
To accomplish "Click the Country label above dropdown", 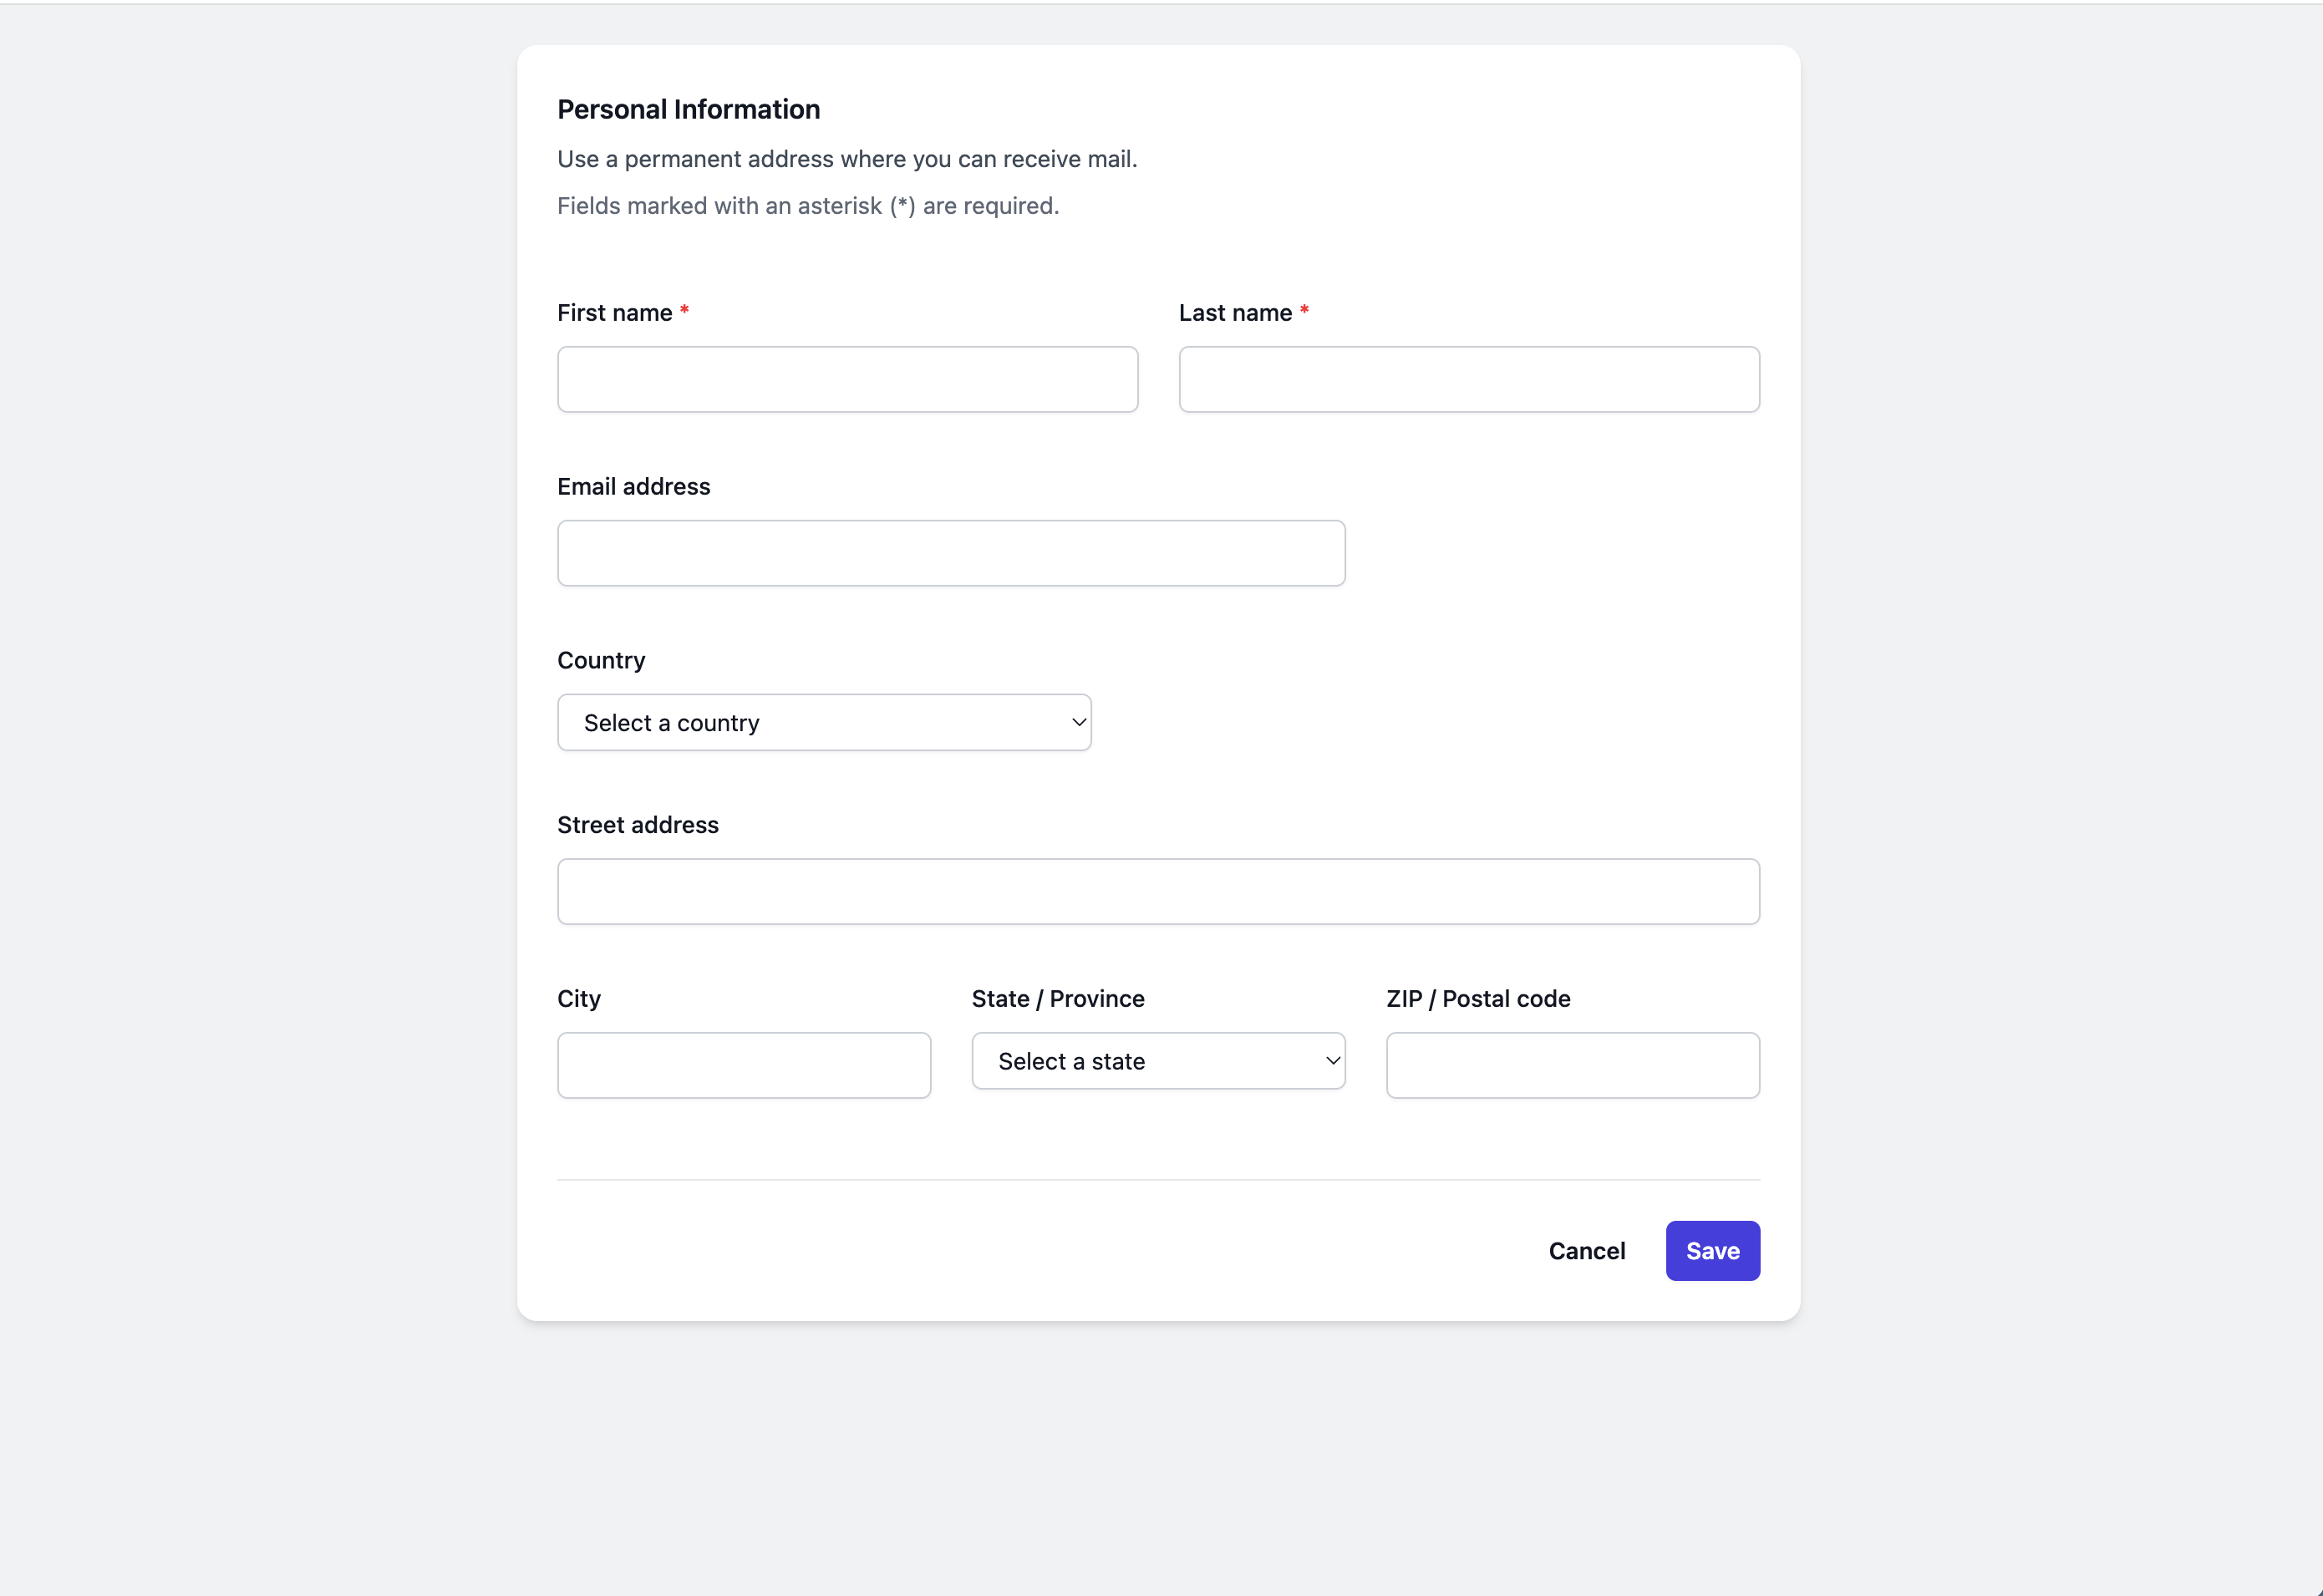I will pos(601,660).
